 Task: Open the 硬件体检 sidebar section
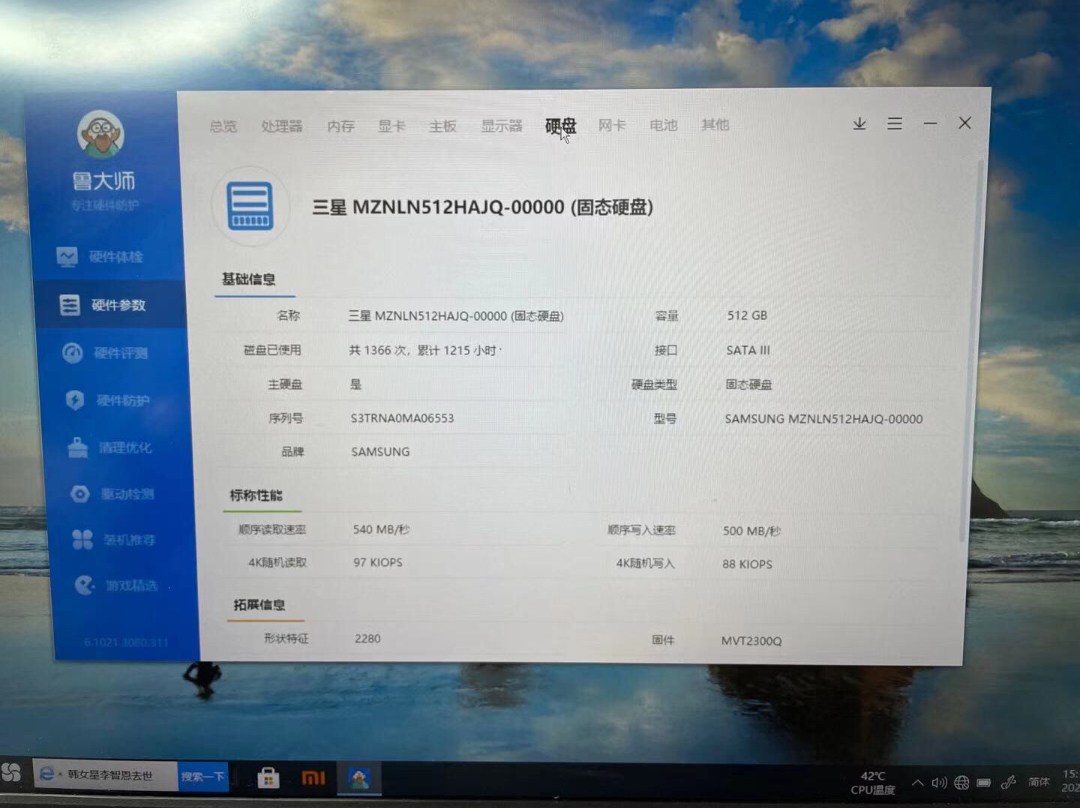(x=101, y=257)
